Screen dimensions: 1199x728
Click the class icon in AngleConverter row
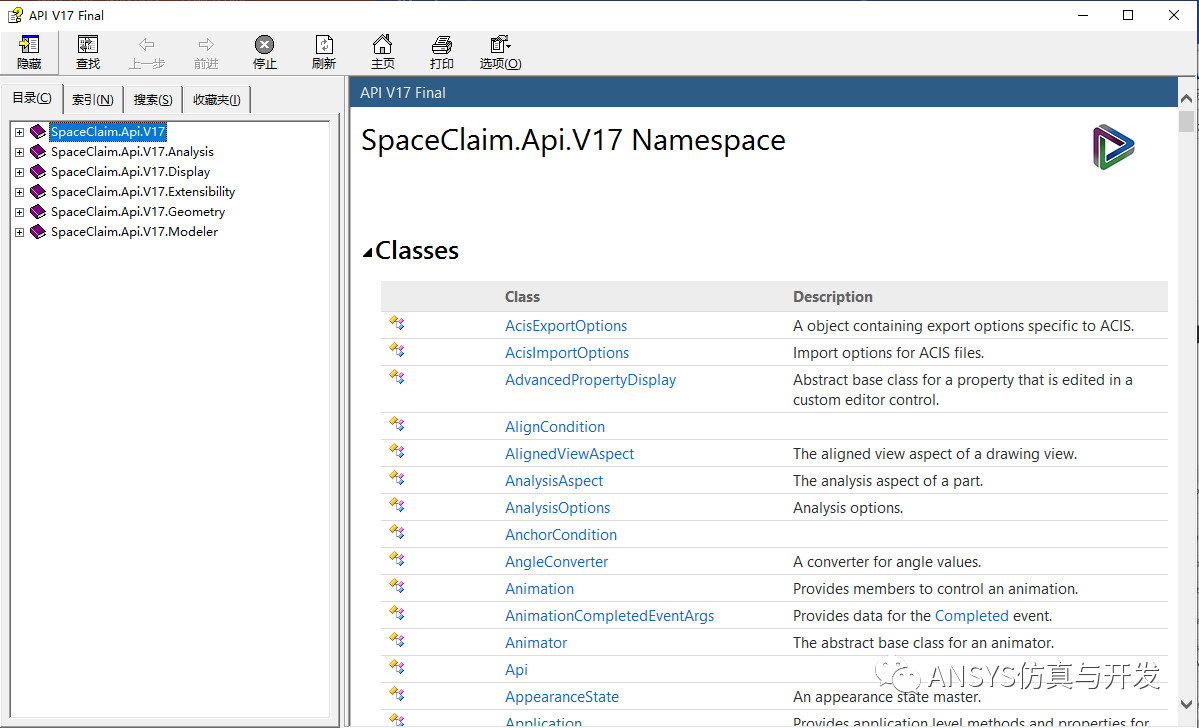coord(397,559)
